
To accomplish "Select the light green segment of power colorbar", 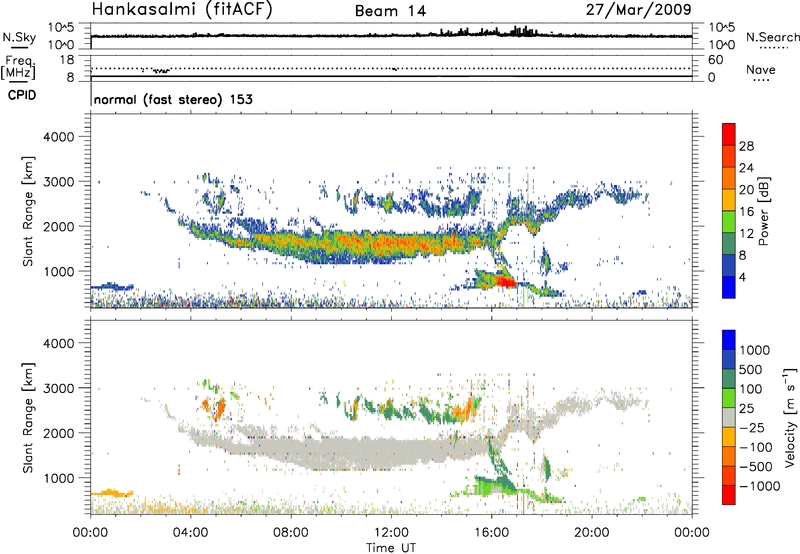I will pyautogui.click(x=729, y=221).
